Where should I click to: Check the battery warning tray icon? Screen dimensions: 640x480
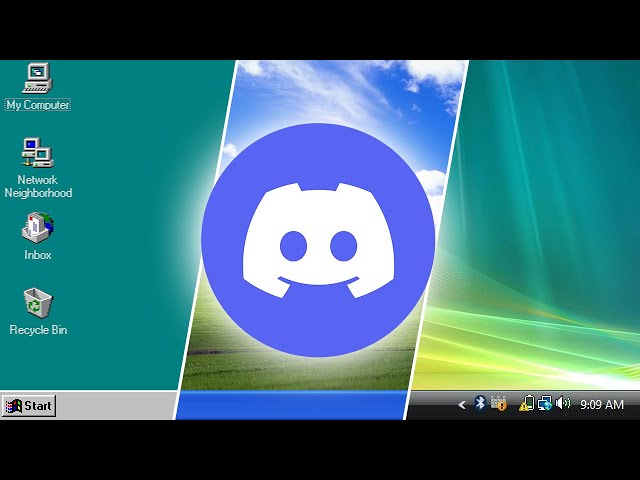(527, 403)
